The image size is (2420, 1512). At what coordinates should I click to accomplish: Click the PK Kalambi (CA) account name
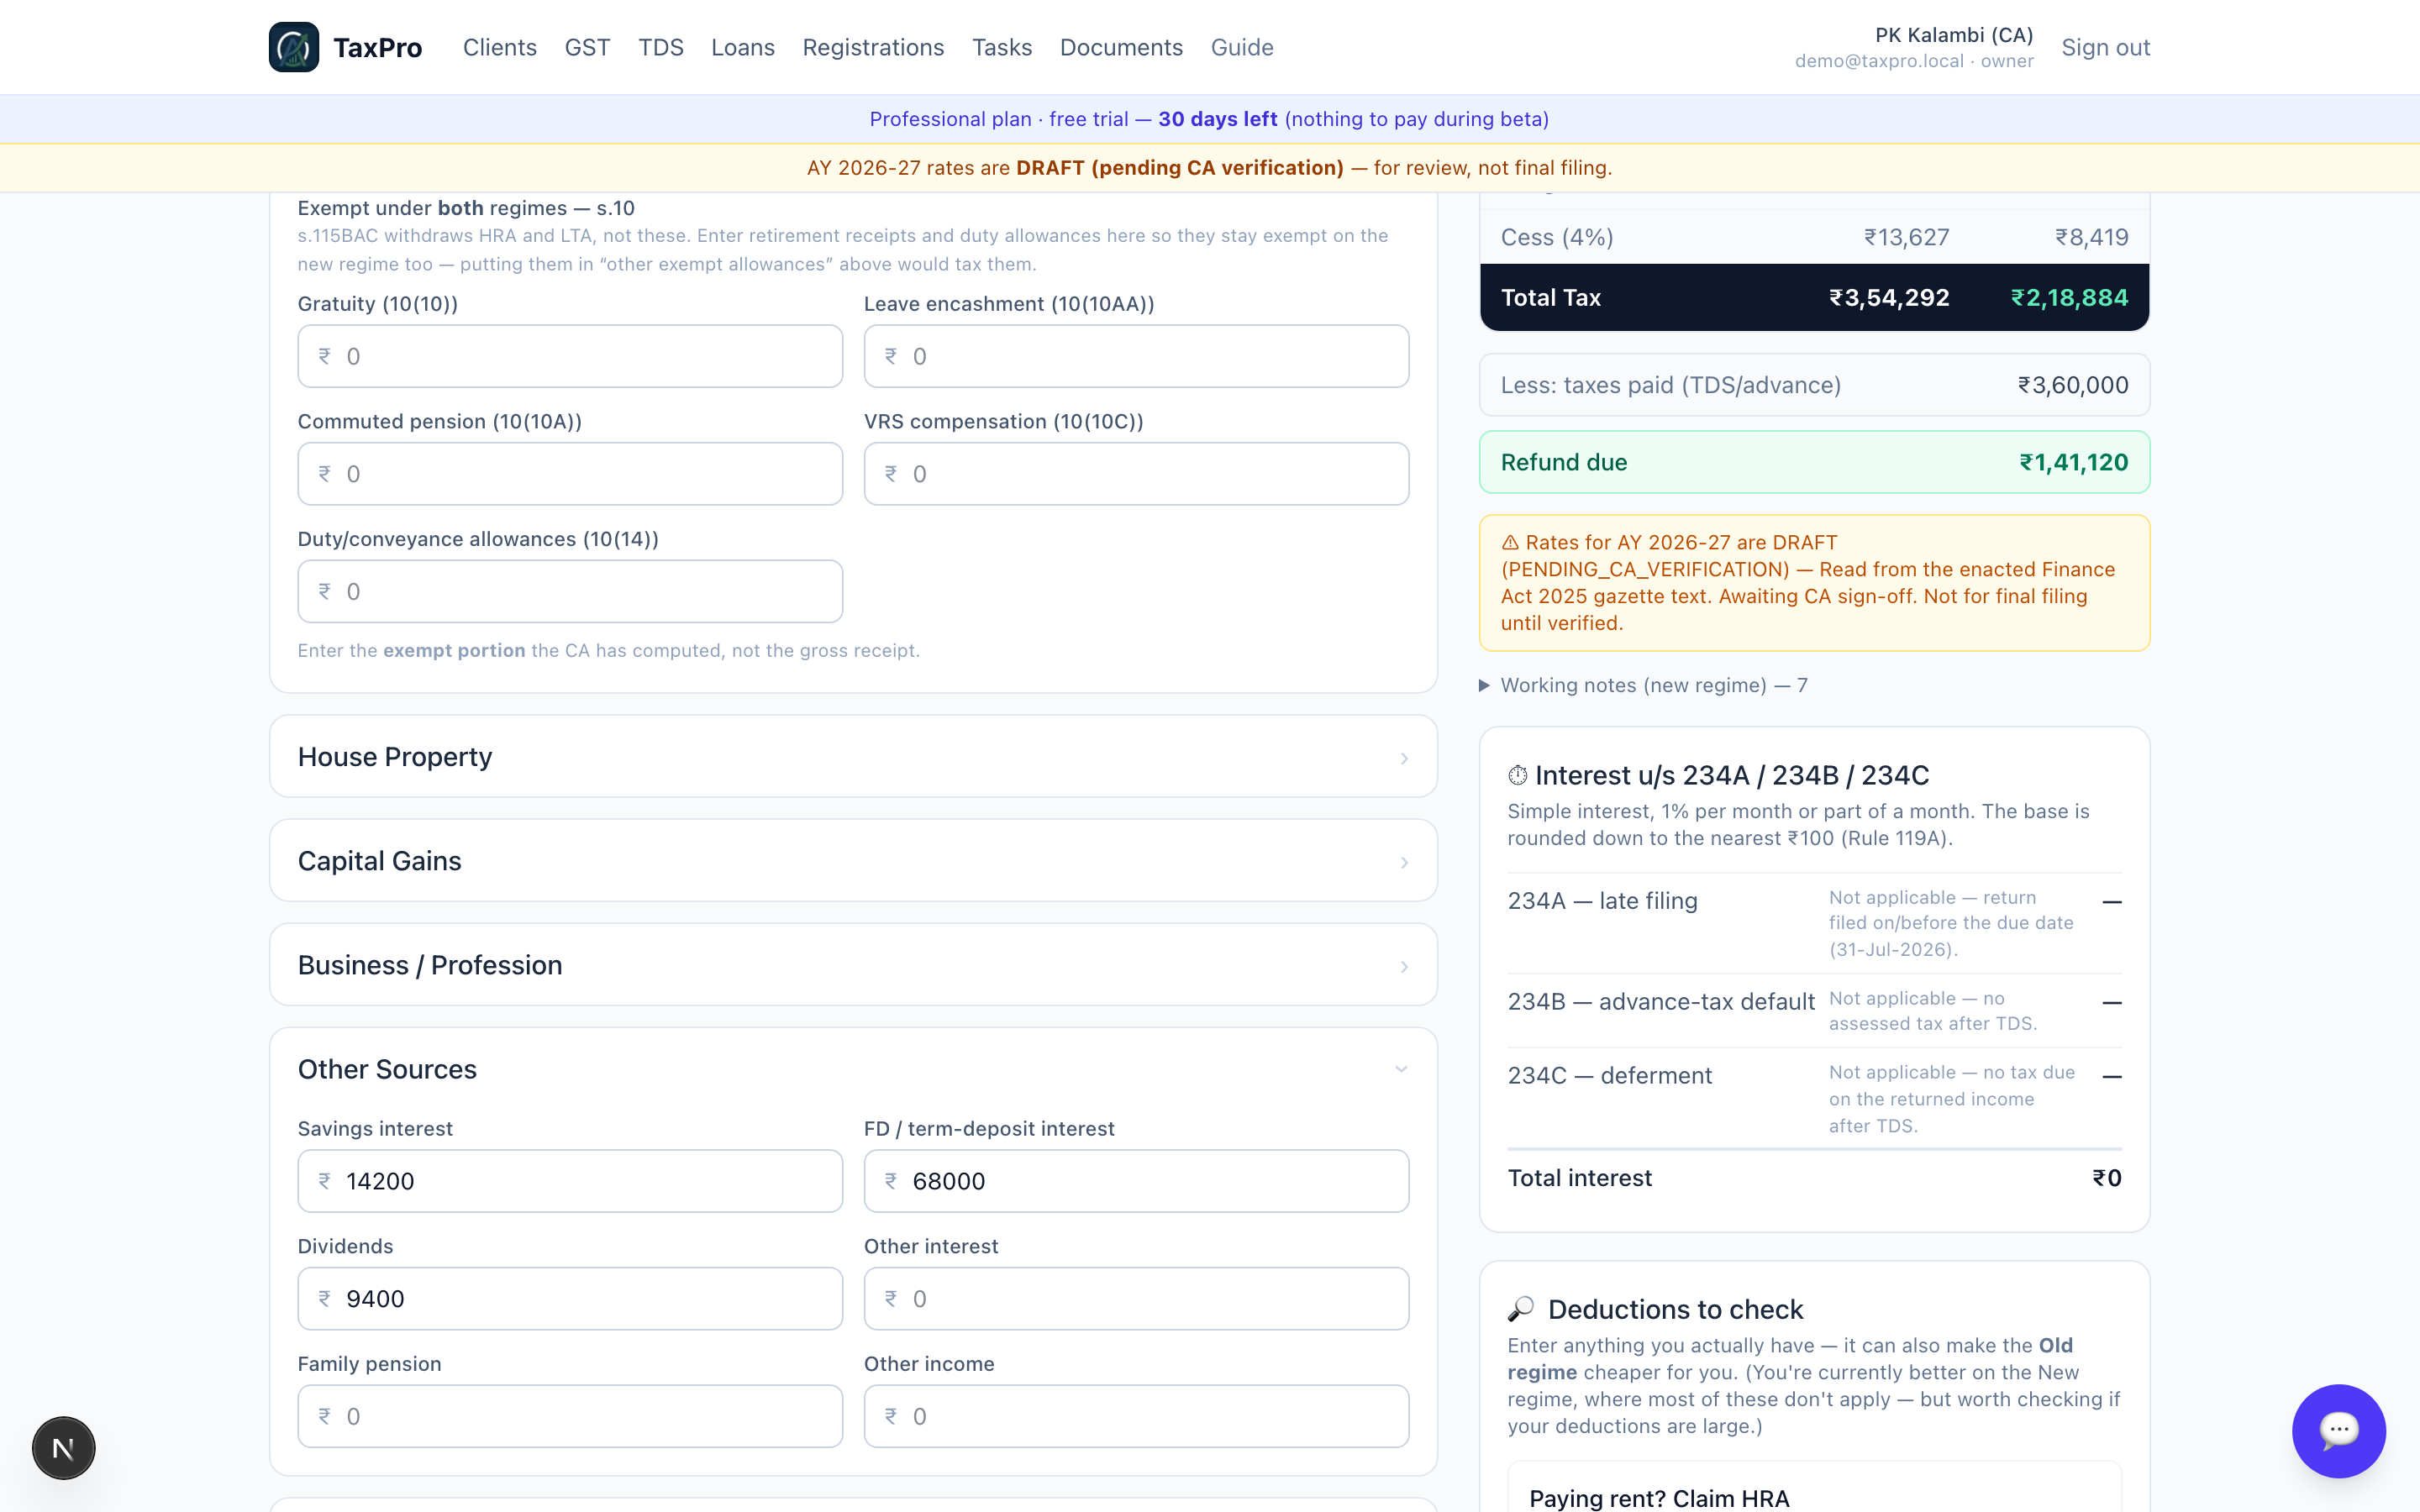tap(1954, 35)
